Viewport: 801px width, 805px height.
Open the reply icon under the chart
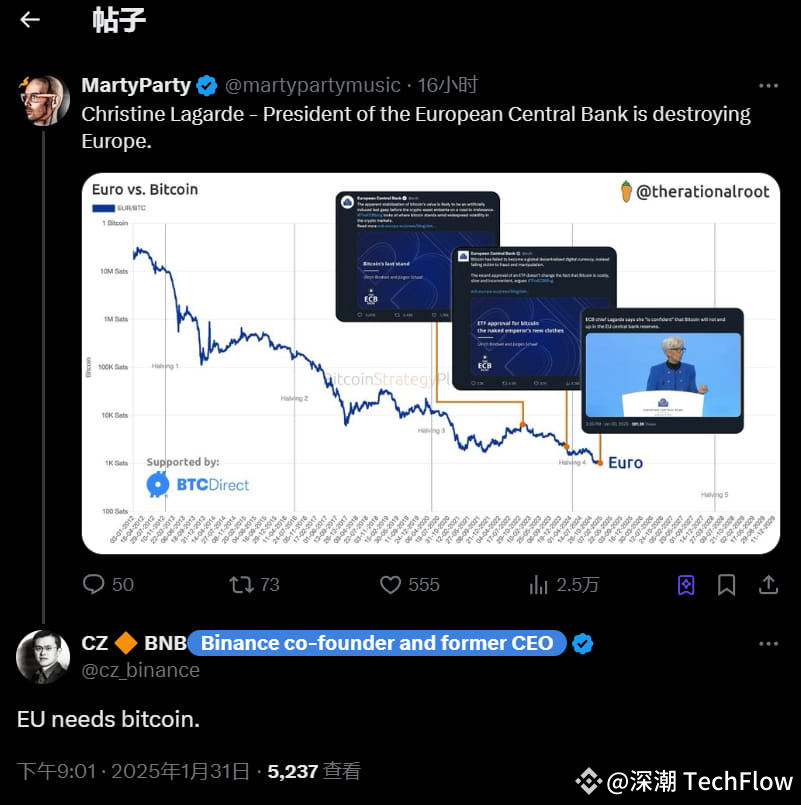pyautogui.click(x=94, y=584)
